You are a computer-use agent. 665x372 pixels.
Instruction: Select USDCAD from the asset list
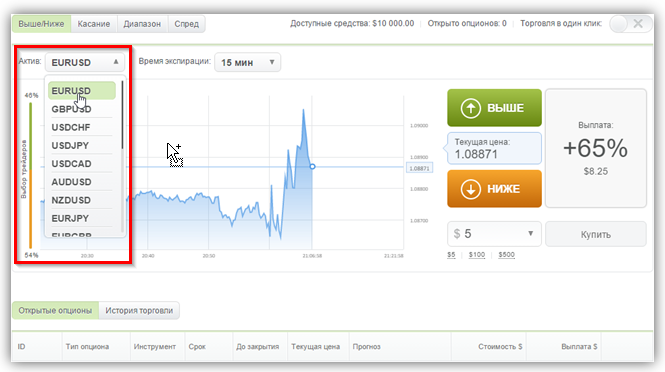(82, 164)
